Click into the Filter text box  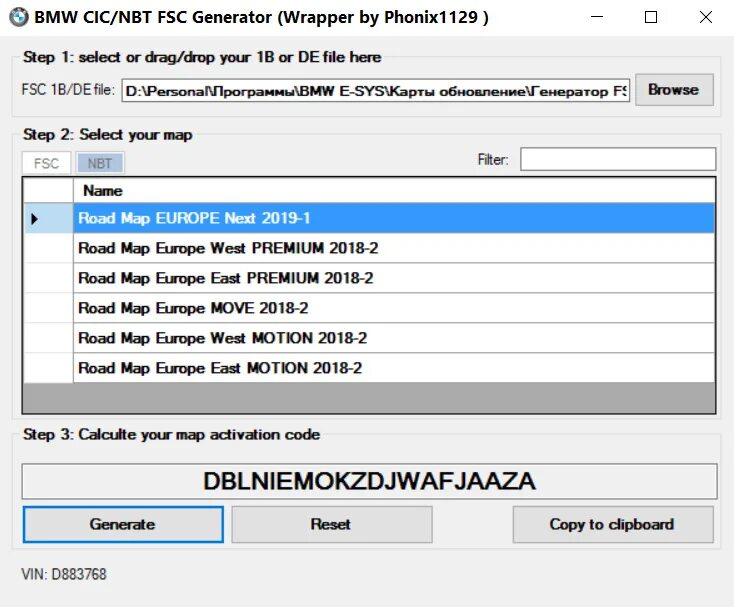pos(618,159)
